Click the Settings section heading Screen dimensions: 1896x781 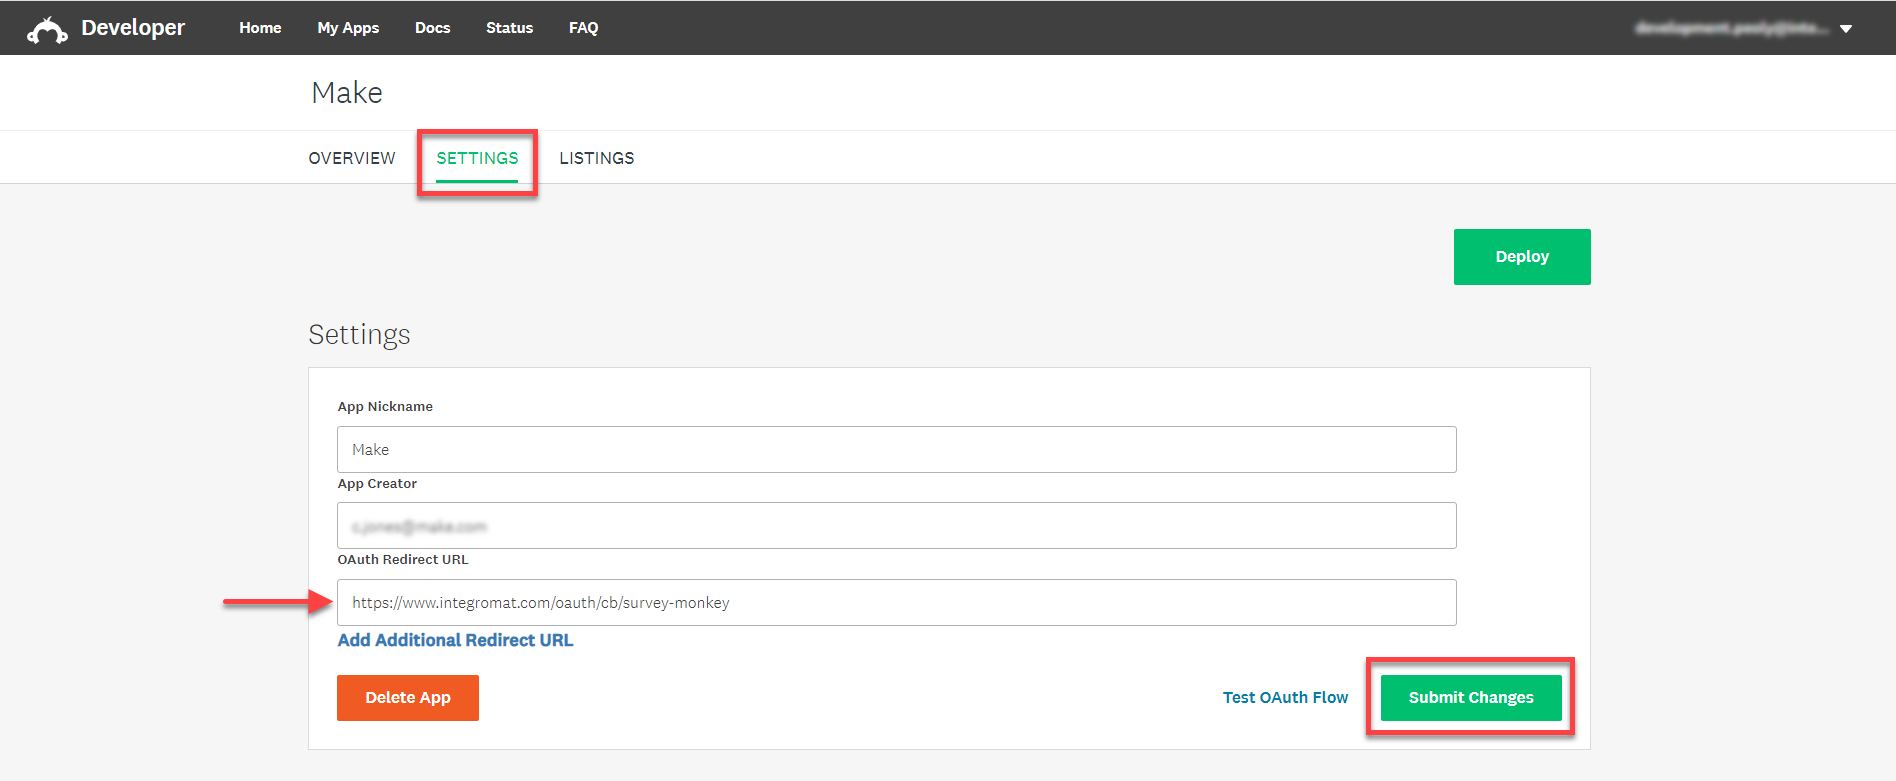point(359,335)
